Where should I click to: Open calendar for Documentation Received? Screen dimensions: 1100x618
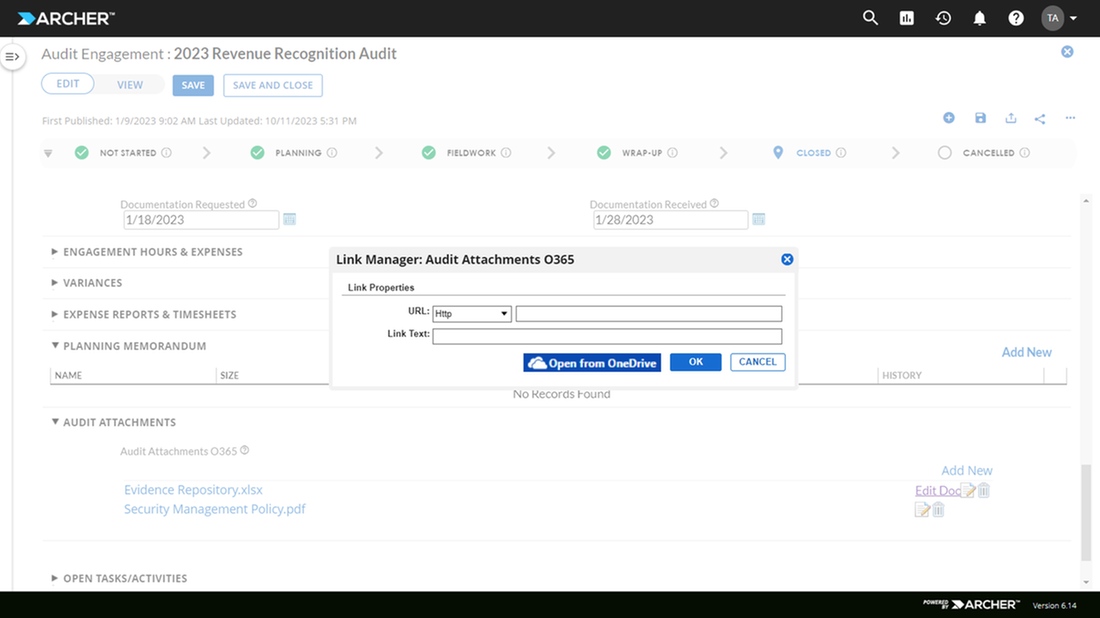758,220
